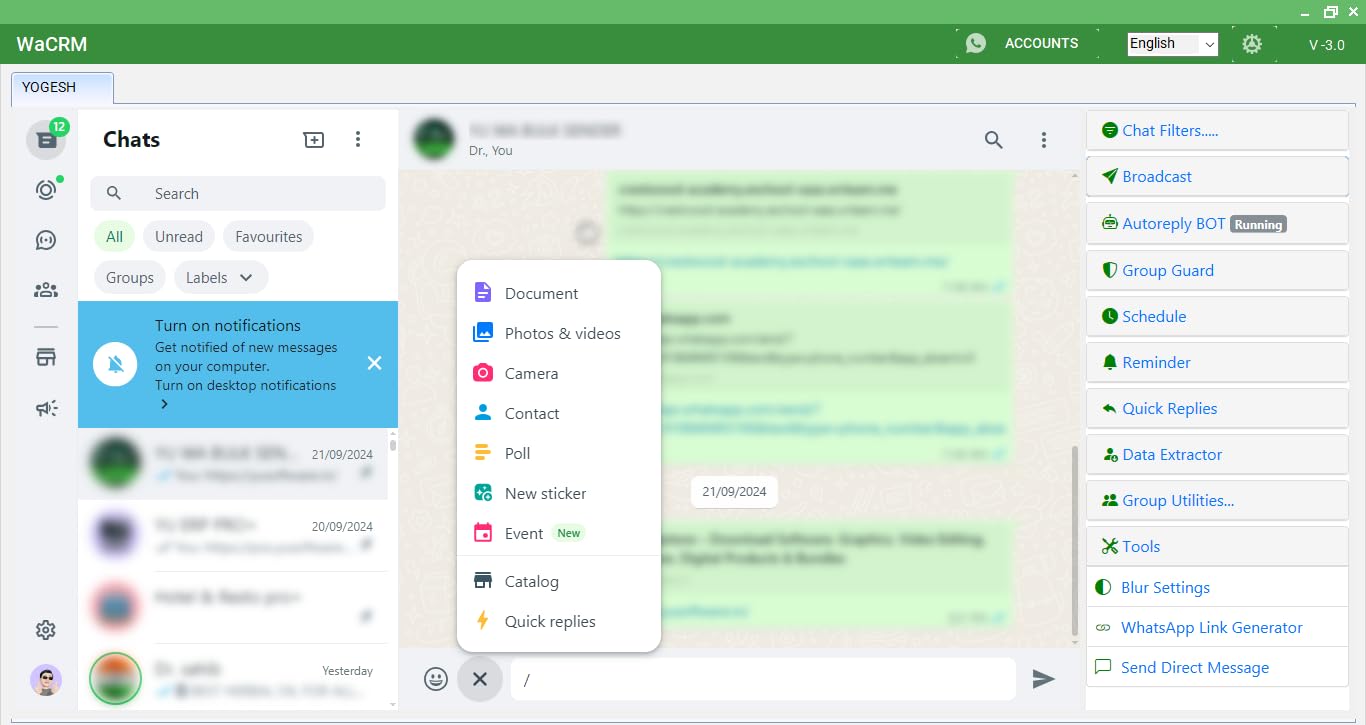Viewport: 1366px width, 725px height.
Task: Choose Camera from attachment menu
Action: pyautogui.click(x=559, y=373)
